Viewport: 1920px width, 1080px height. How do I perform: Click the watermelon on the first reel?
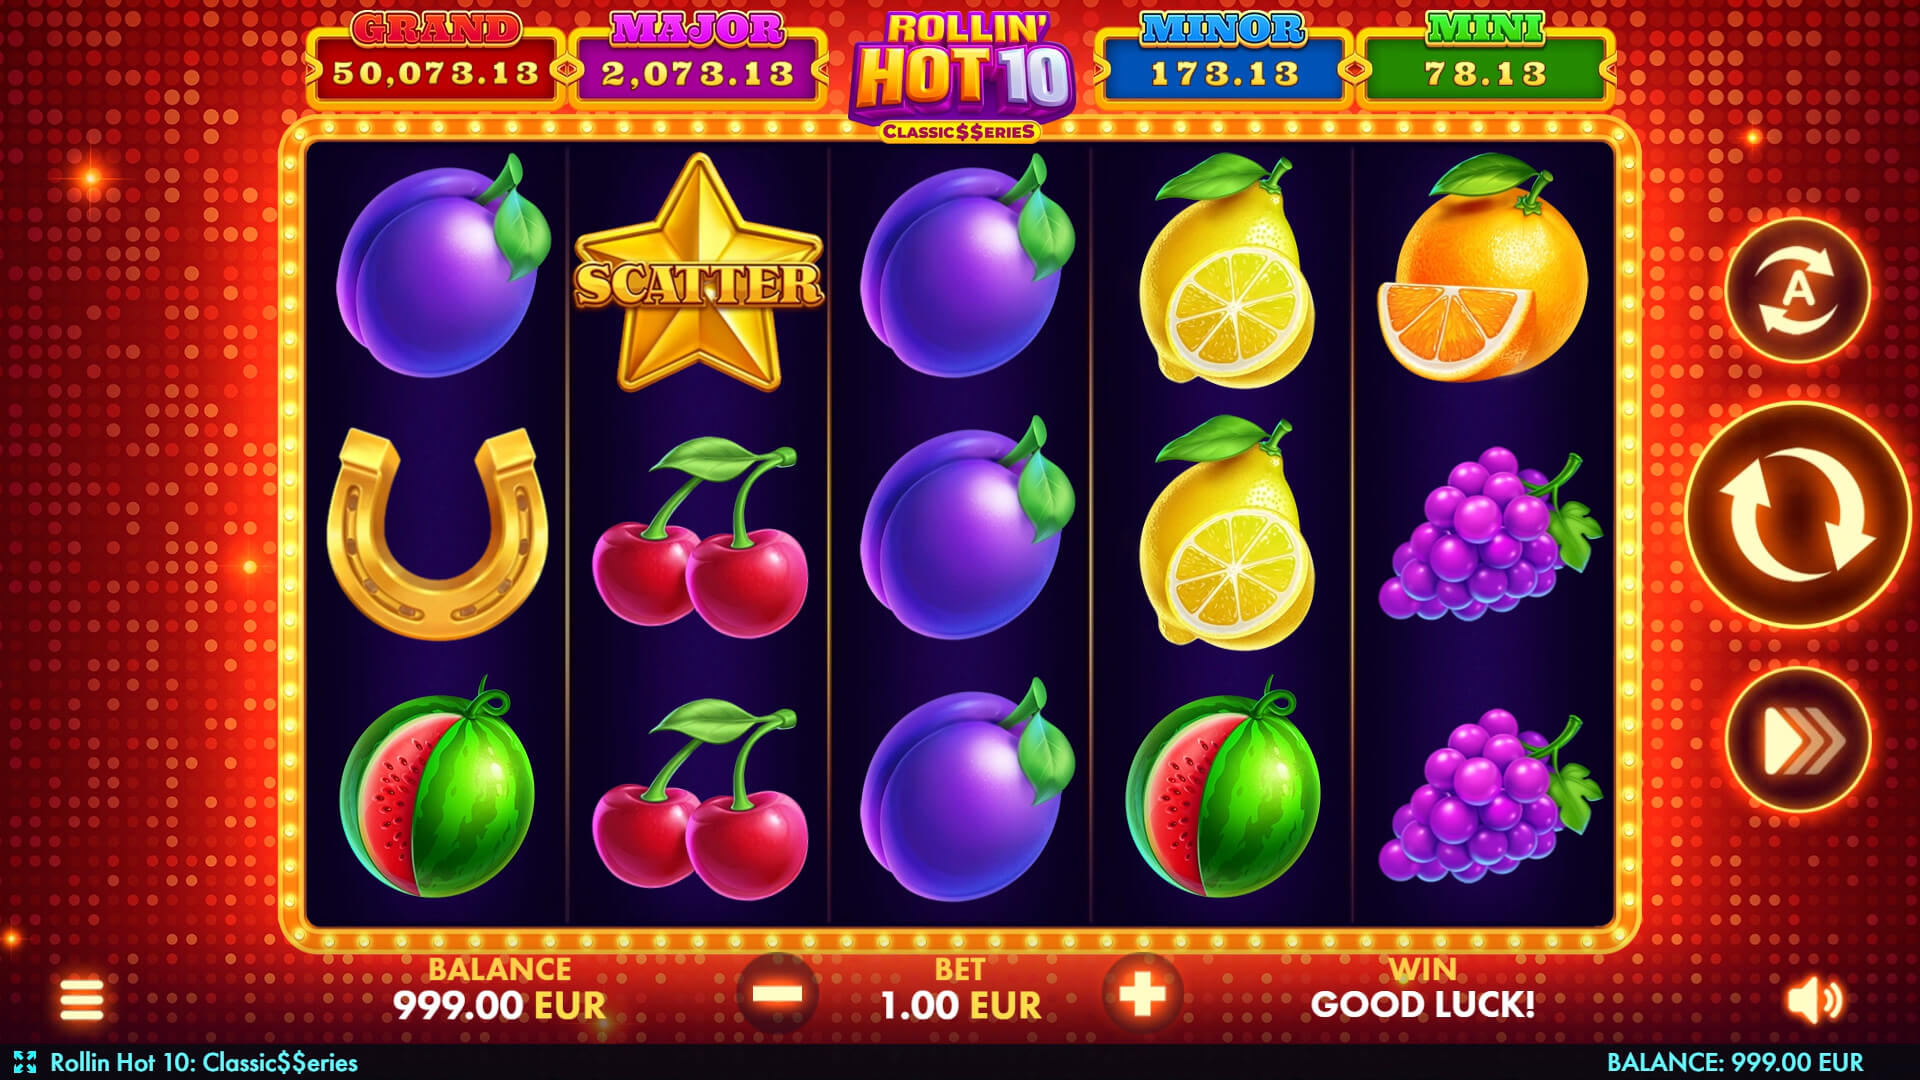pyautogui.click(x=437, y=787)
